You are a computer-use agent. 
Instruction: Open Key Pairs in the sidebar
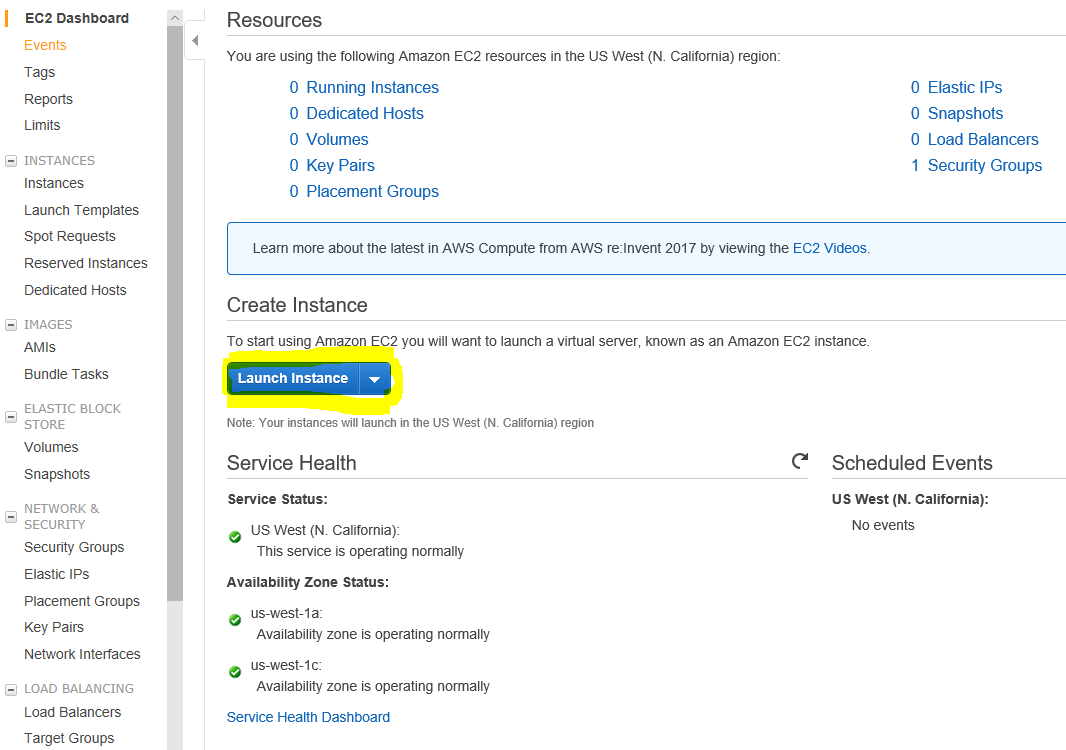click(x=54, y=628)
